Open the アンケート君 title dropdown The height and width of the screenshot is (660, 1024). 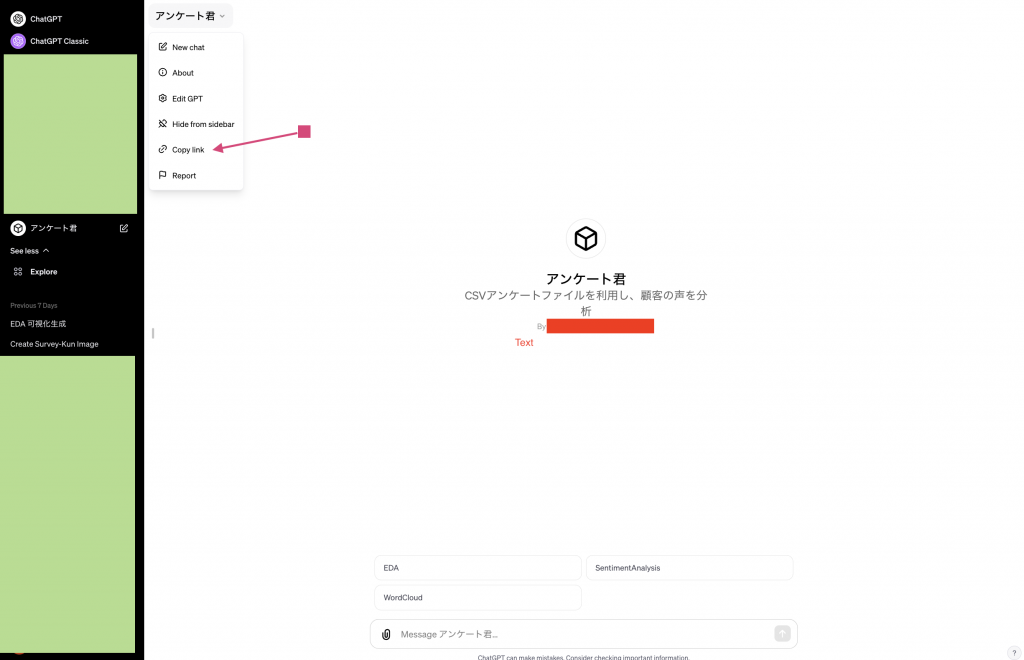[190, 16]
